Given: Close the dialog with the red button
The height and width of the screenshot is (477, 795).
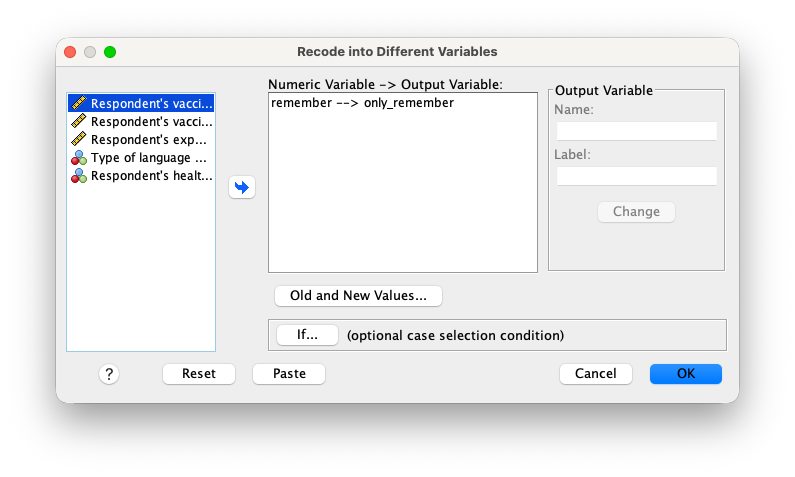Looking at the screenshot, I should [70, 52].
